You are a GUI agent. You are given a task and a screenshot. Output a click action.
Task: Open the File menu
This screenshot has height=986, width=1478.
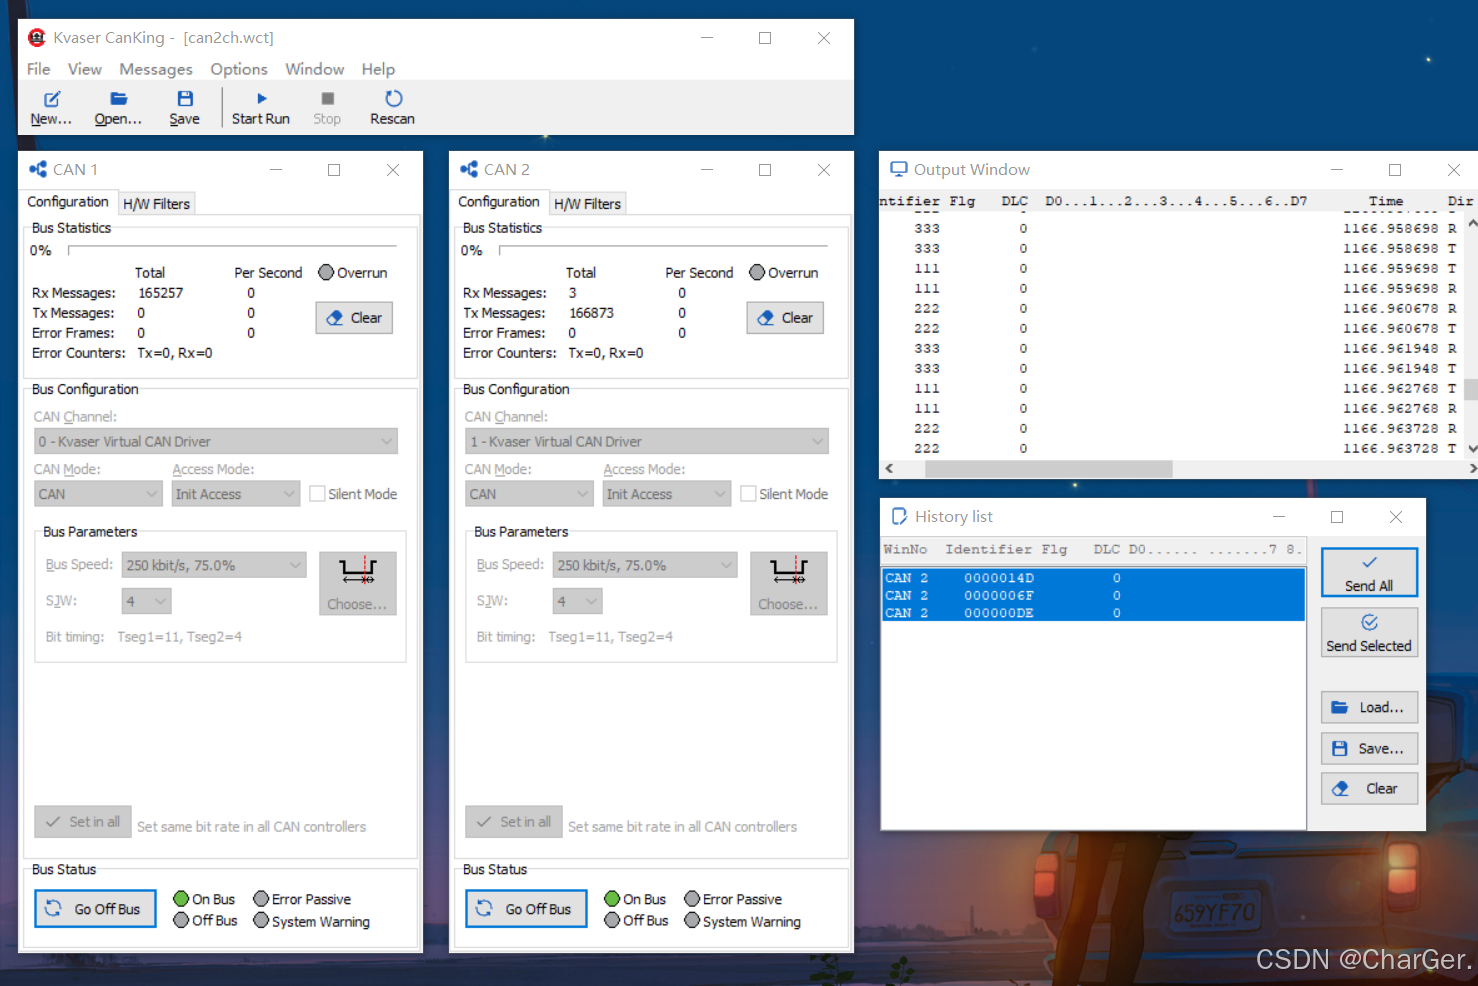[39, 69]
